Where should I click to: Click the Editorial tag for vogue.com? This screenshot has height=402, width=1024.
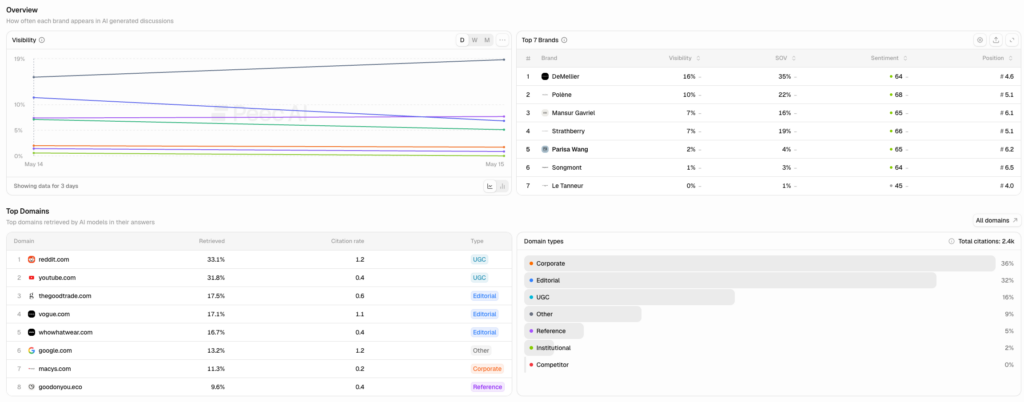click(x=485, y=314)
